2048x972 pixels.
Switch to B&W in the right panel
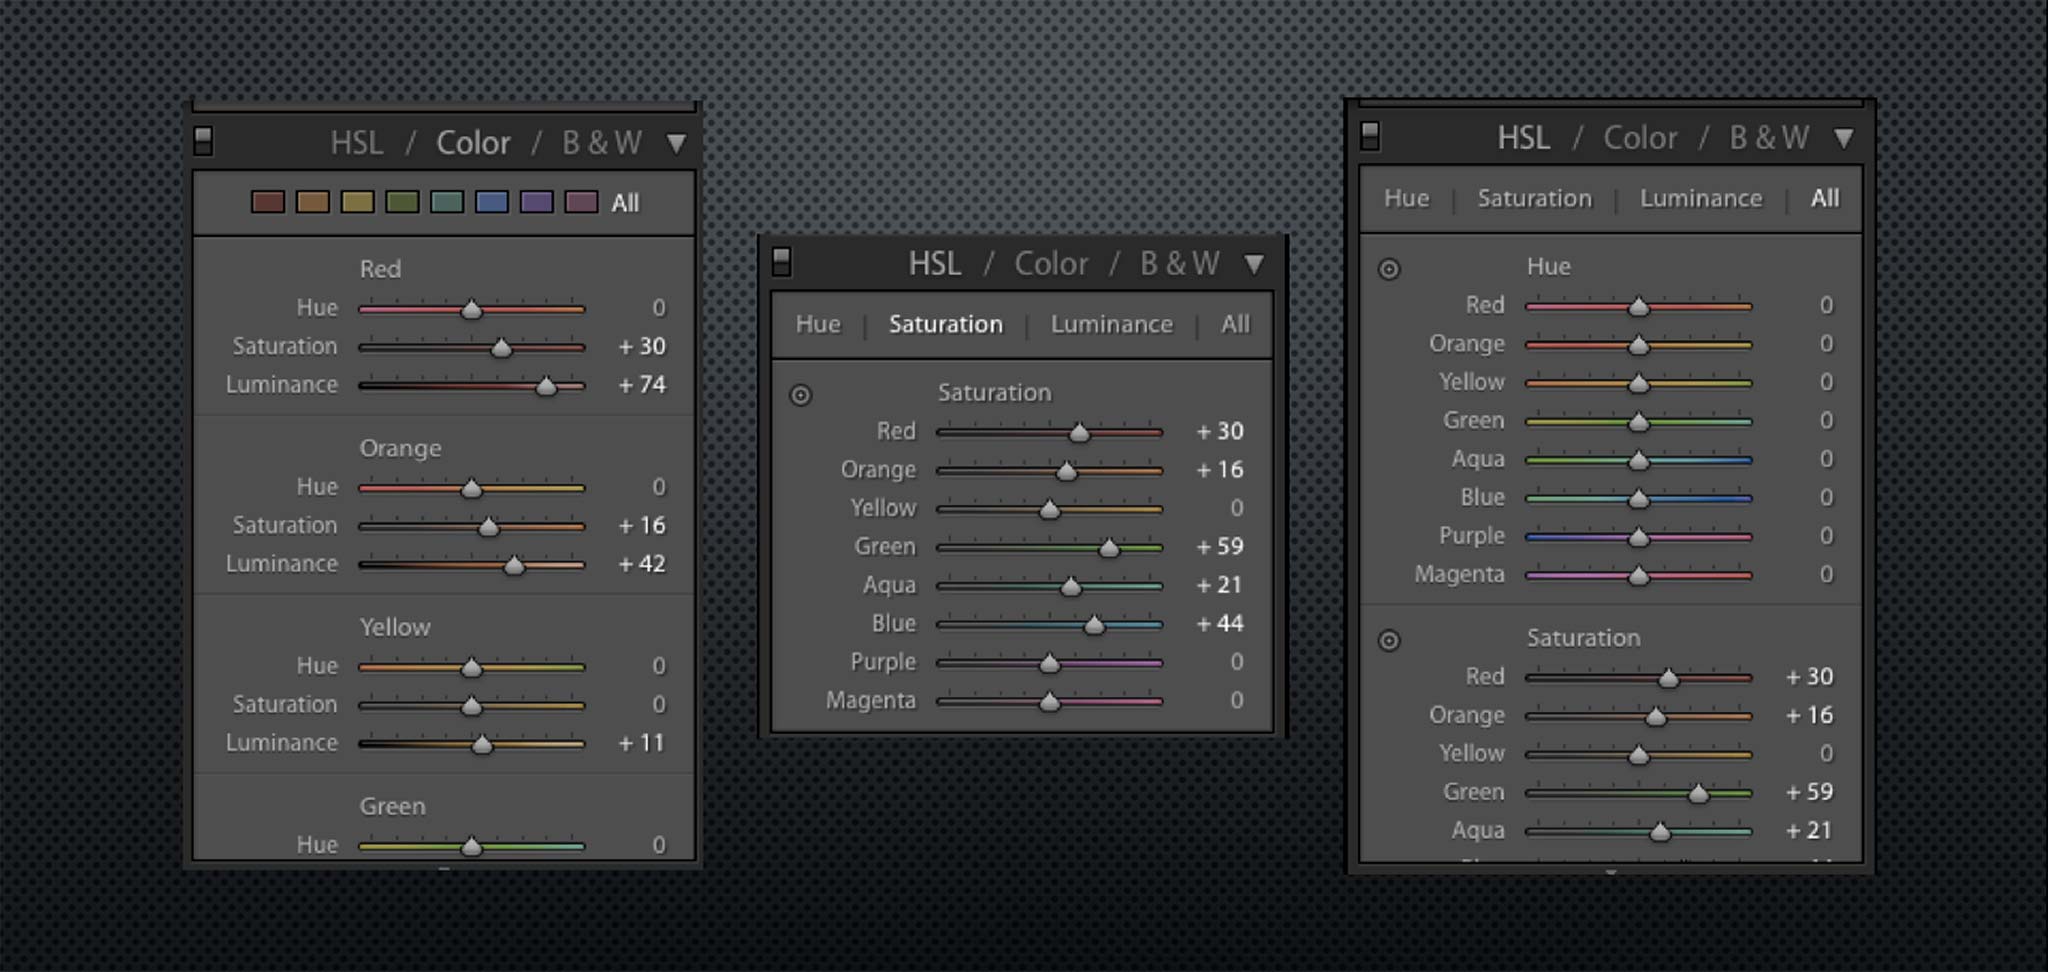1769,138
